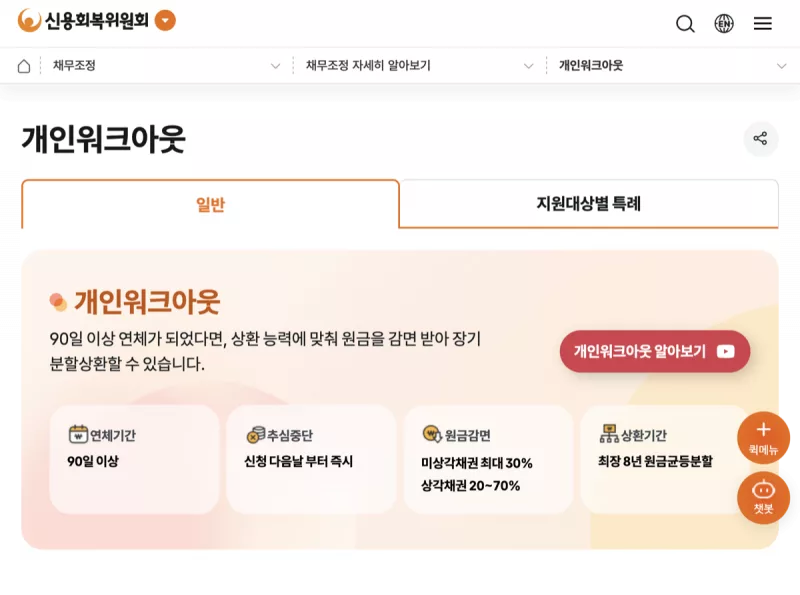The height and width of the screenshot is (595, 800).
Task: Click the video play icon in 알아보기 button
Action: pos(726,351)
